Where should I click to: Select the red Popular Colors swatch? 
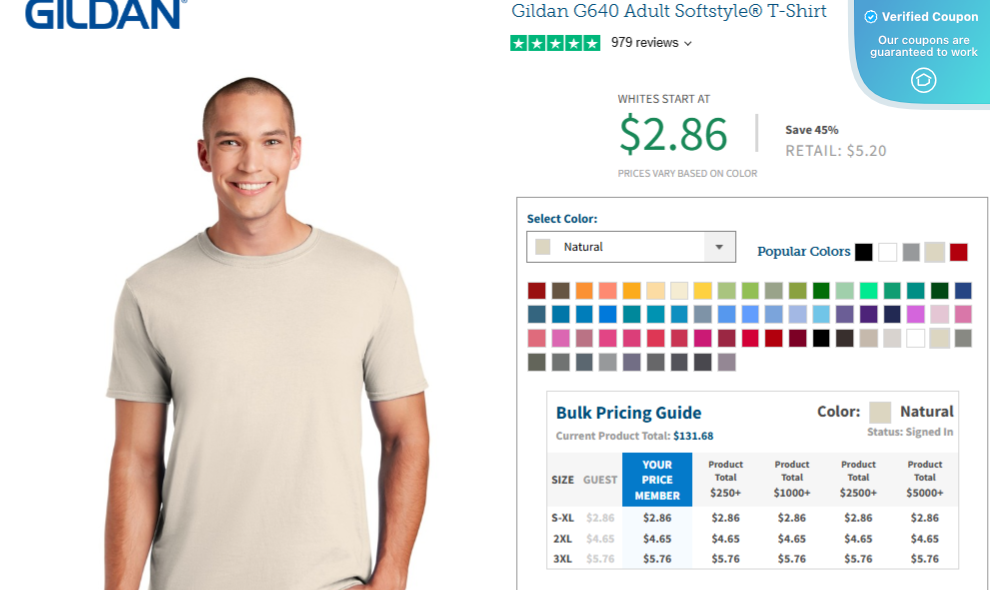[958, 252]
